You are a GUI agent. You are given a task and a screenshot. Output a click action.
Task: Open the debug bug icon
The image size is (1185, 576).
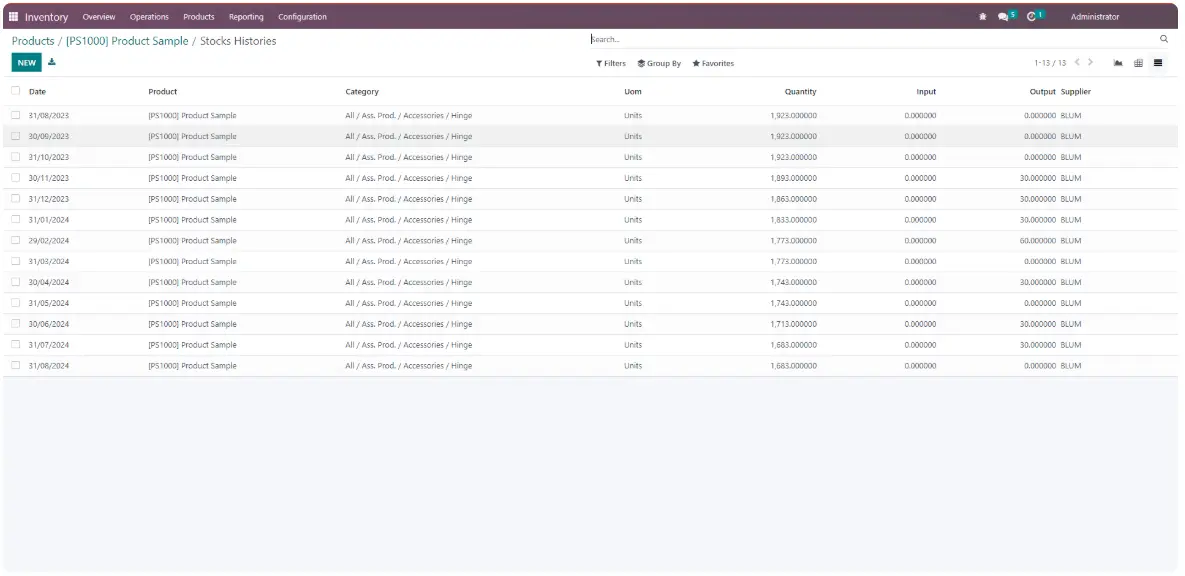982,17
